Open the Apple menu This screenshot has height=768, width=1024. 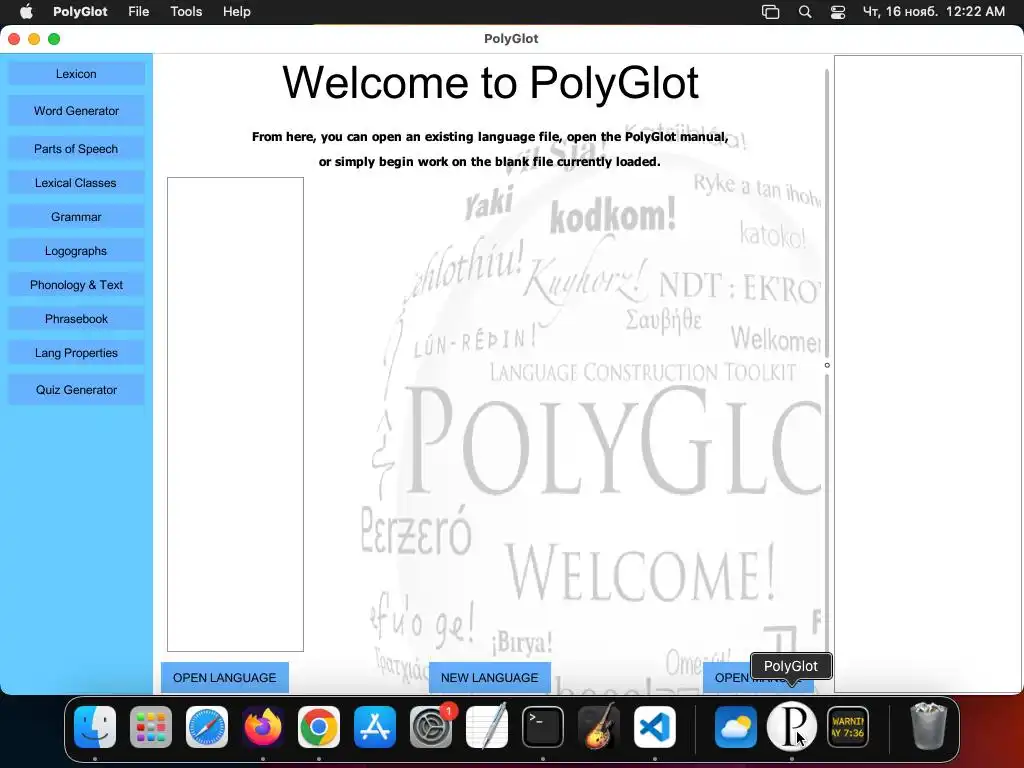26,12
